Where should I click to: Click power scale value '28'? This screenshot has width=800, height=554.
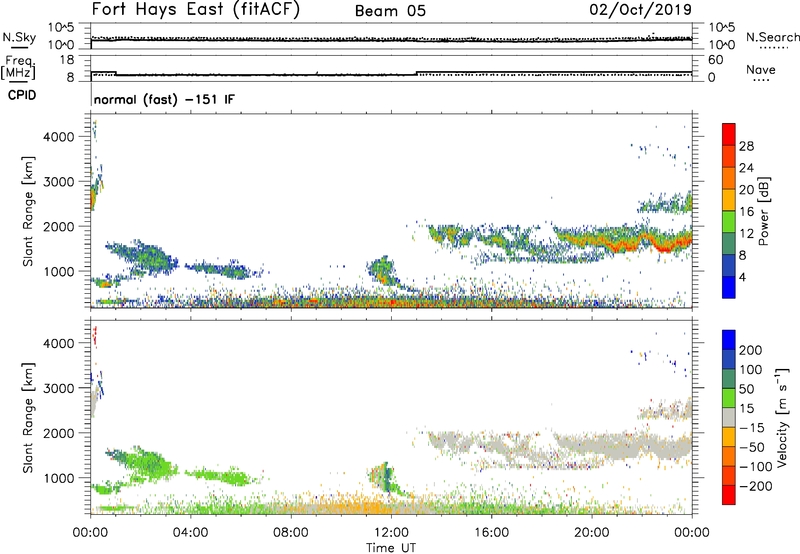[x=746, y=146]
